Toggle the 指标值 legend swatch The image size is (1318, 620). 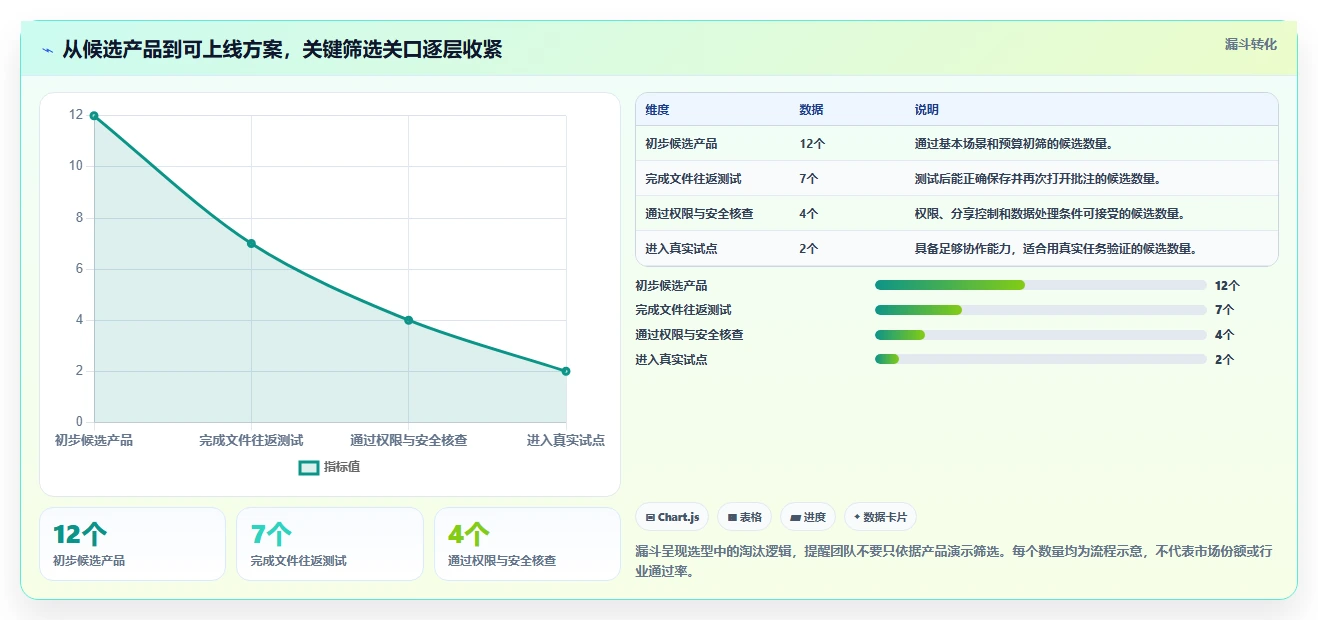pyautogui.click(x=309, y=467)
